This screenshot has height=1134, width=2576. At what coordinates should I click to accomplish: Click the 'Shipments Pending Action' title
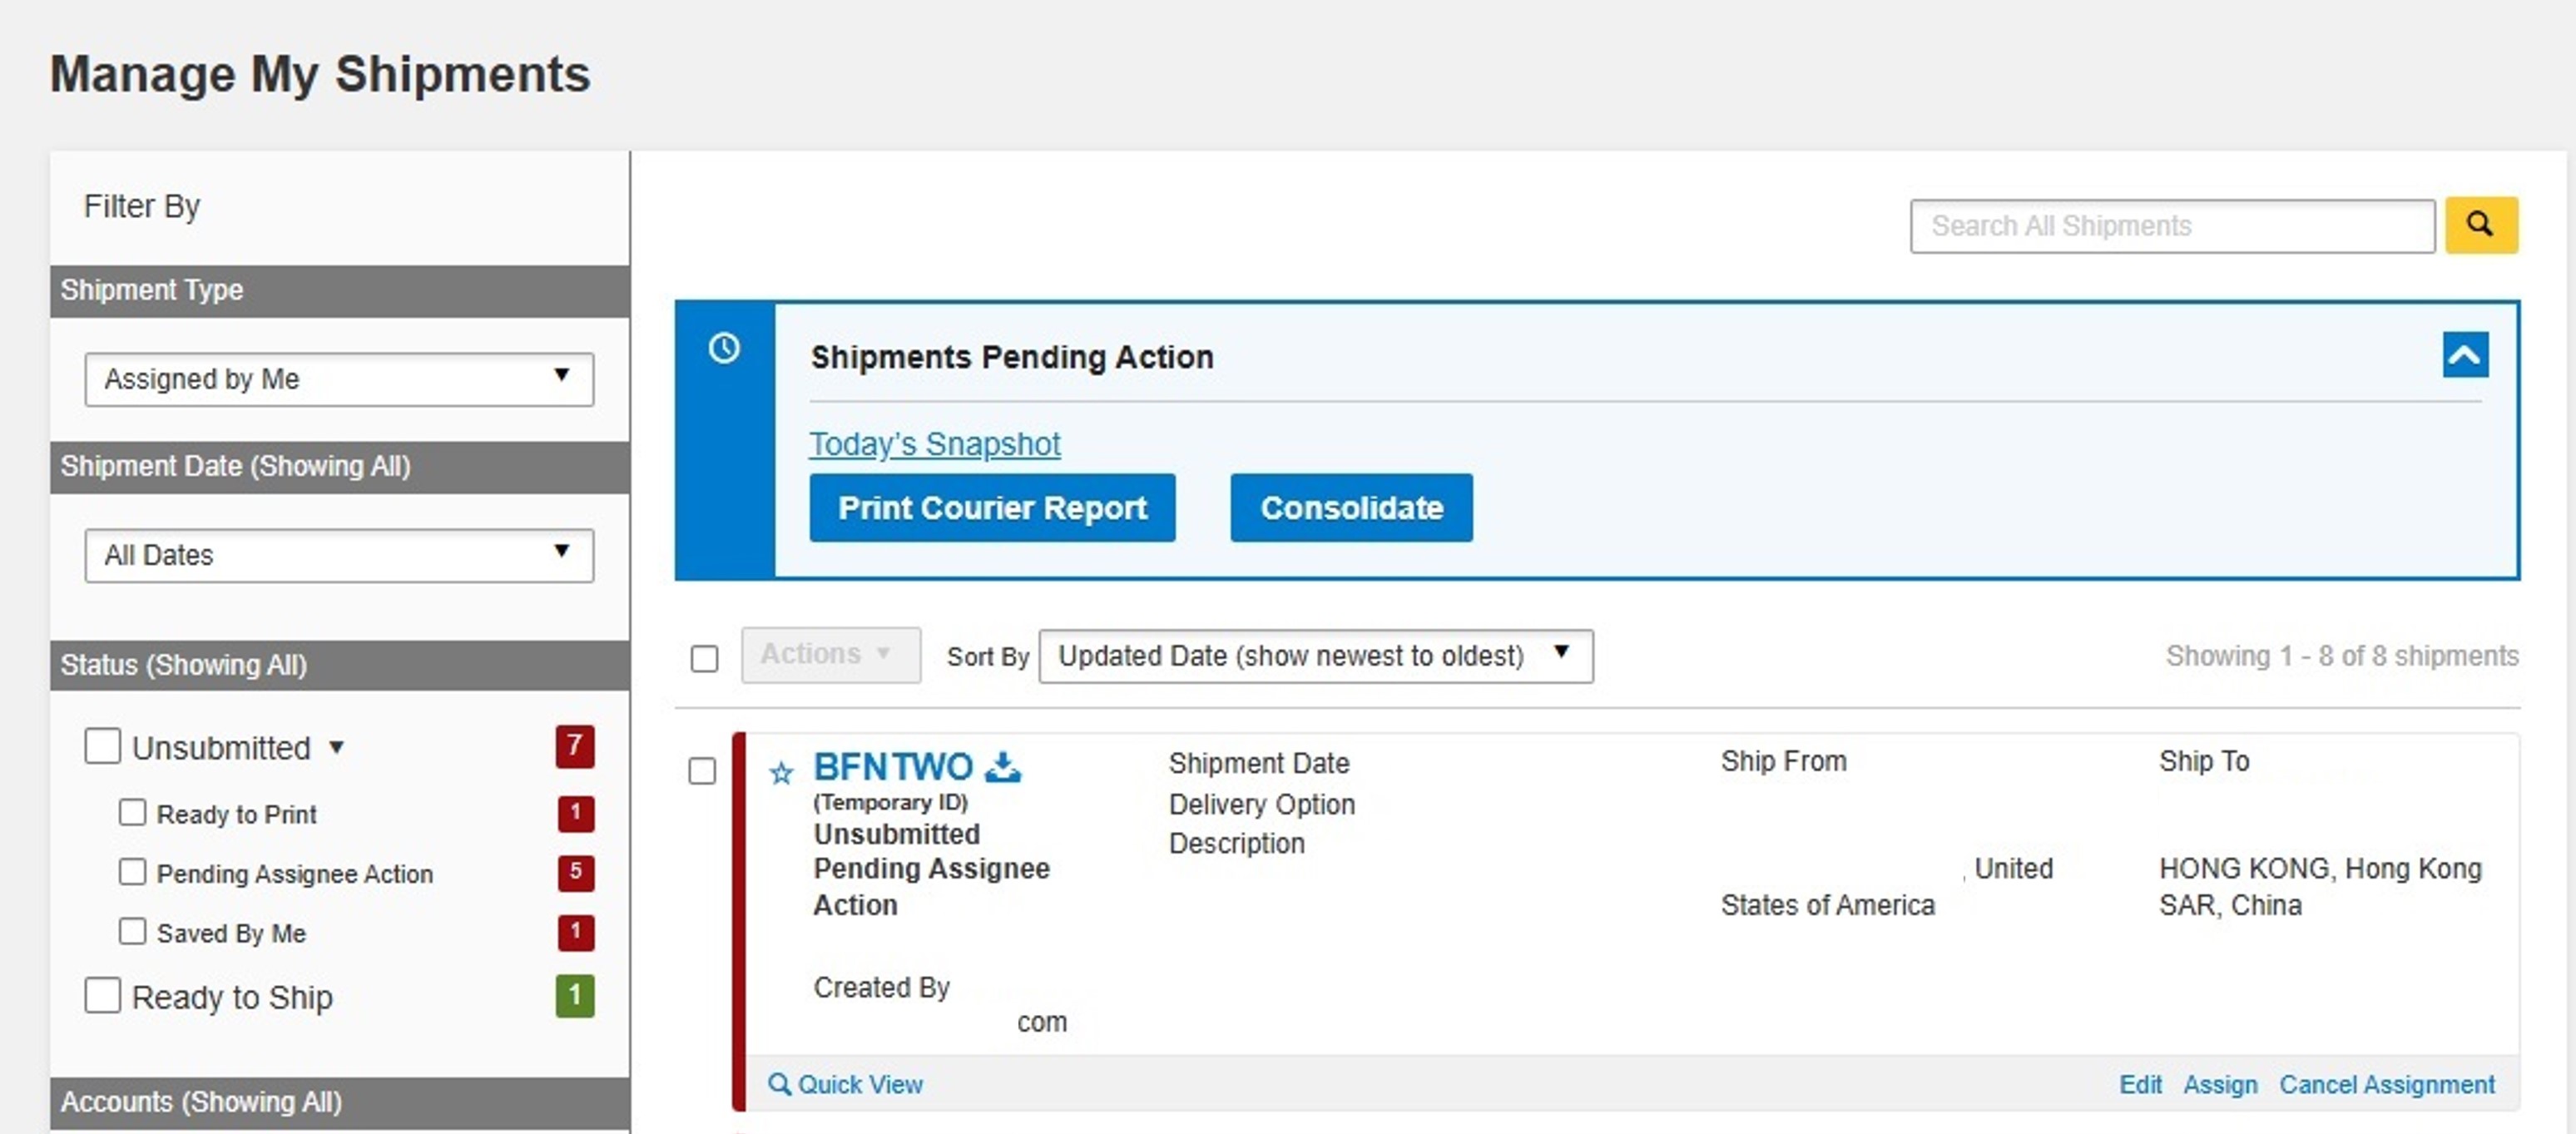(1012, 357)
